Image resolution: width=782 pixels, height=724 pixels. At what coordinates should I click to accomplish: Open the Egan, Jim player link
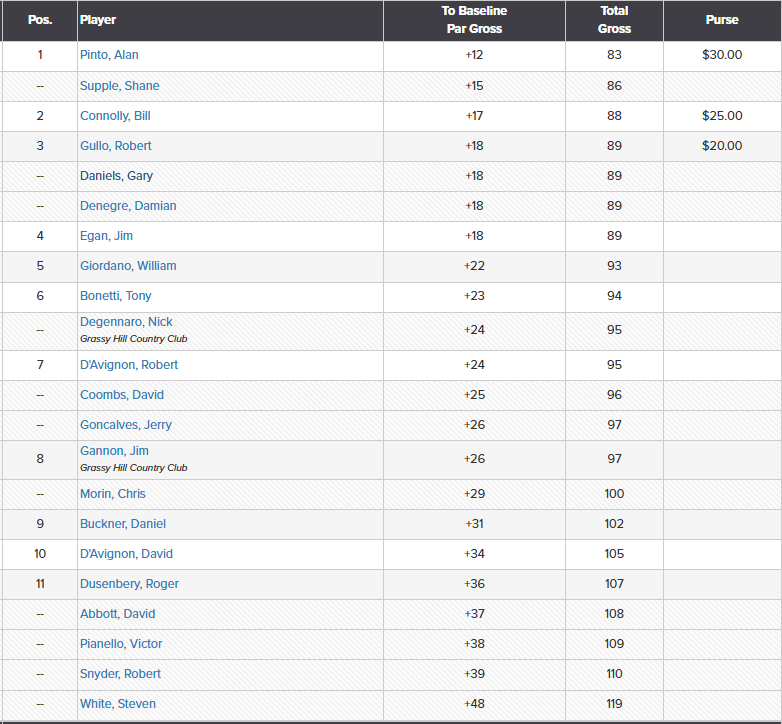(x=106, y=236)
